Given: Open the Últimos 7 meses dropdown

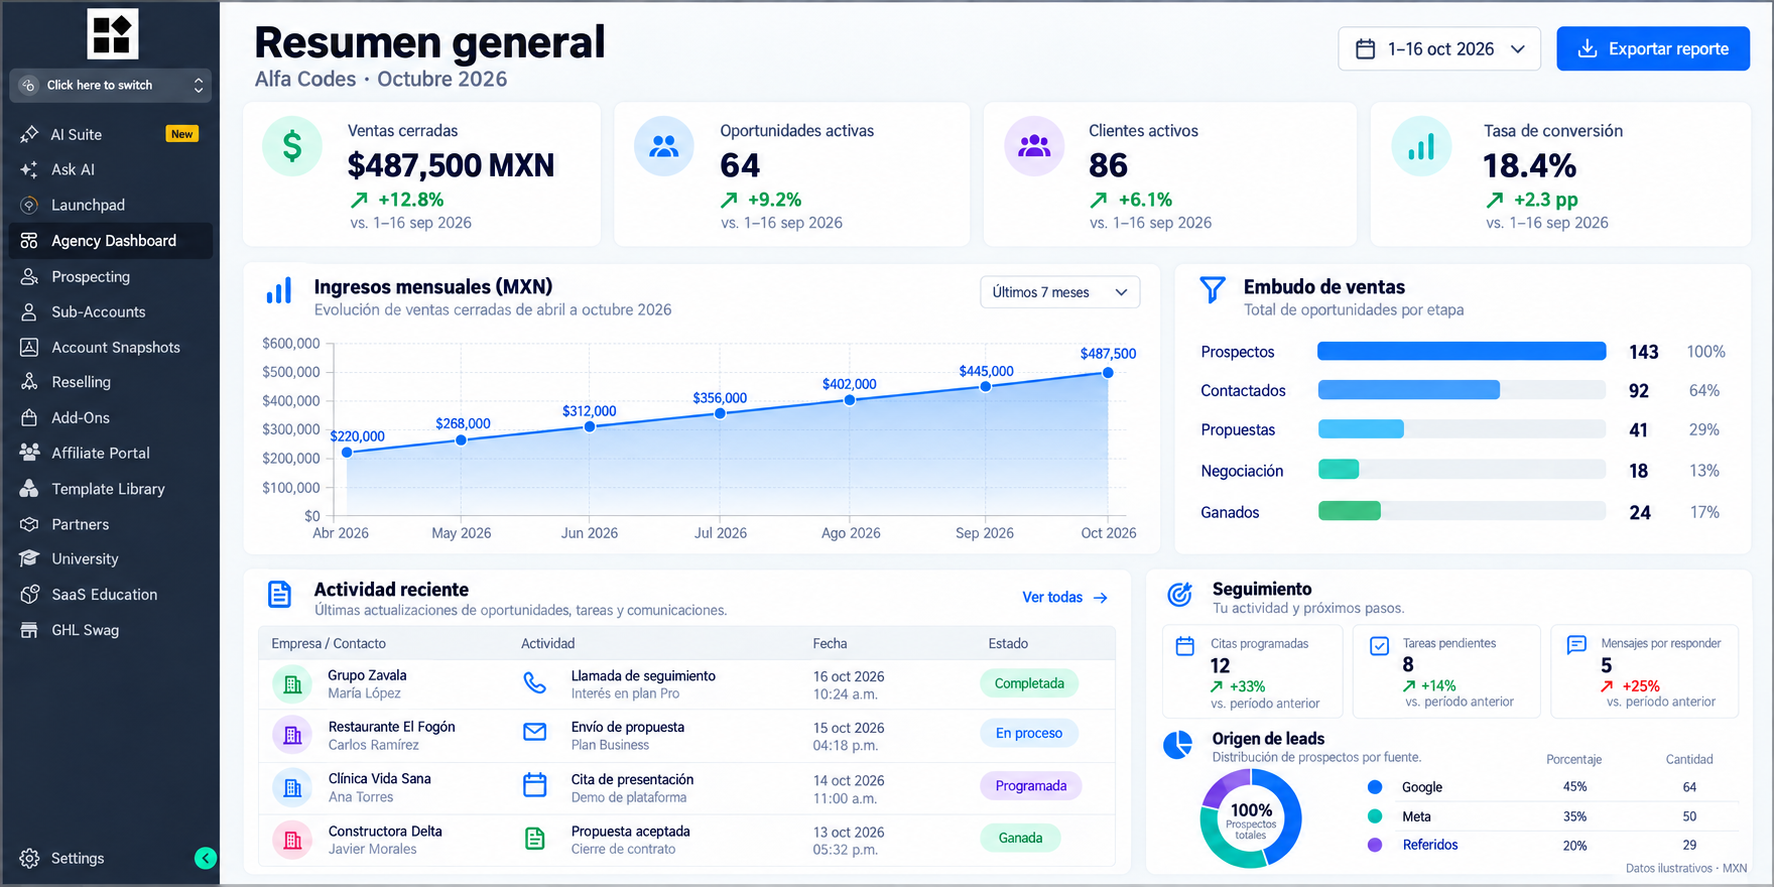Looking at the screenshot, I should 1060,292.
